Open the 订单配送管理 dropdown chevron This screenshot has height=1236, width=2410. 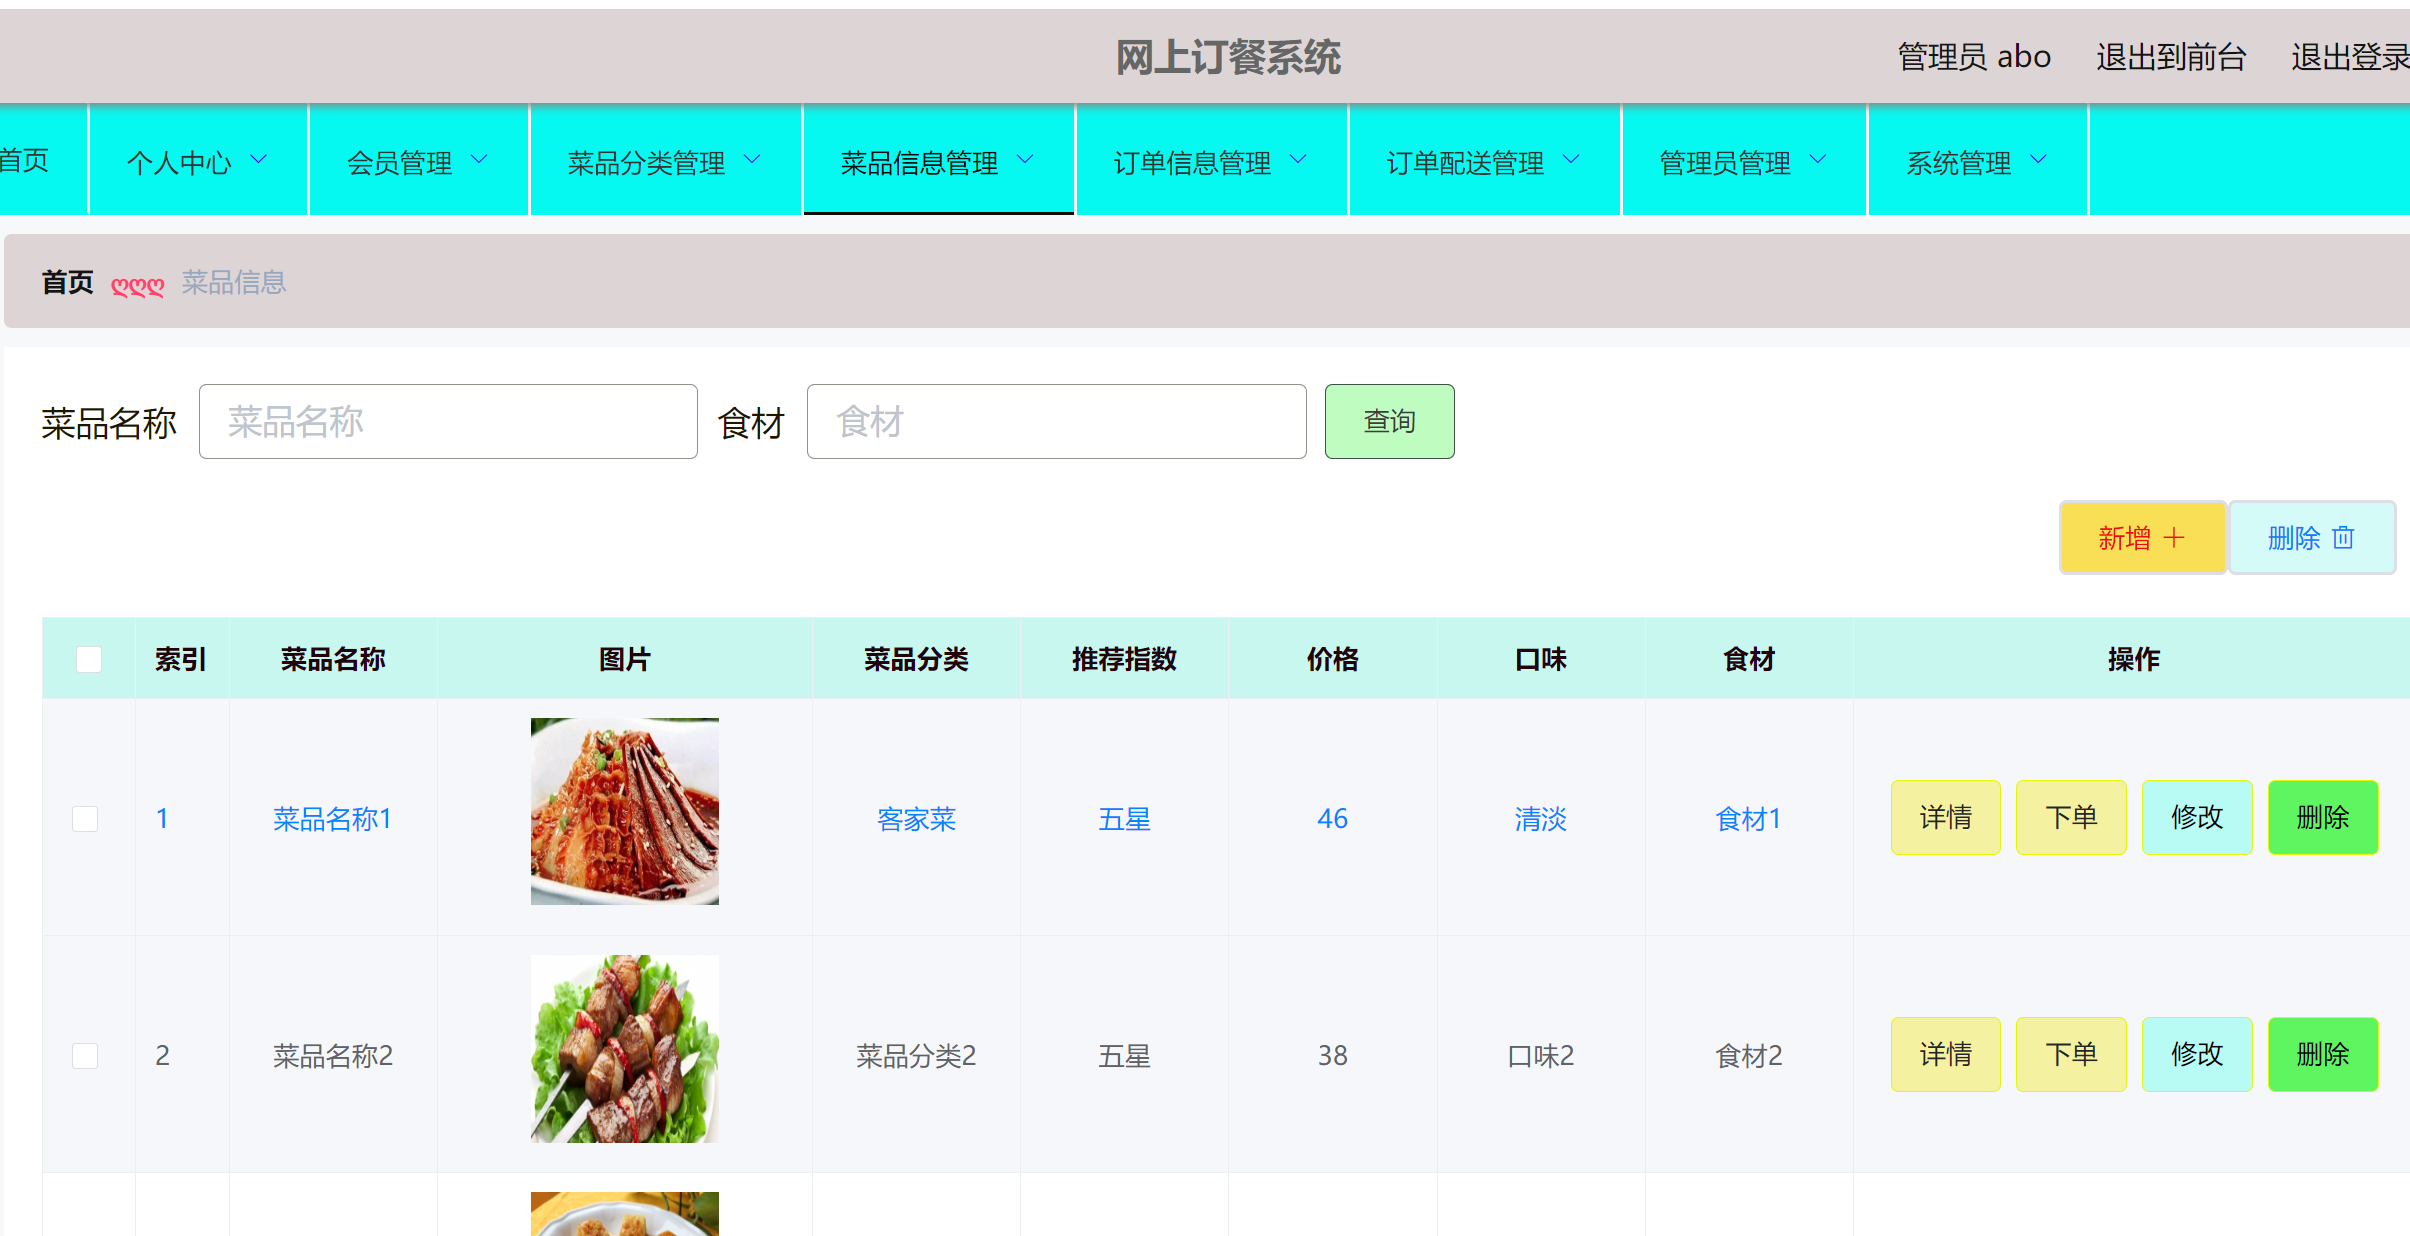coord(1571,159)
